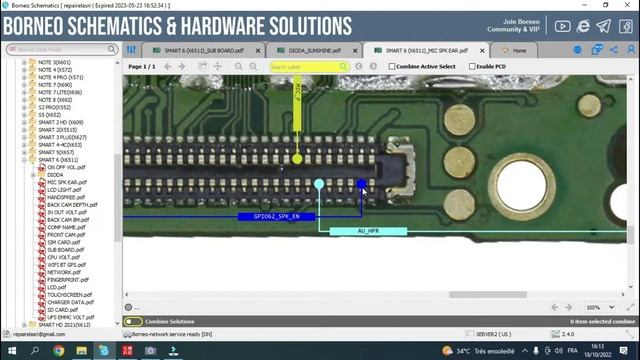Expand the DIODA subfolder
640x360 pixels.
33,175
